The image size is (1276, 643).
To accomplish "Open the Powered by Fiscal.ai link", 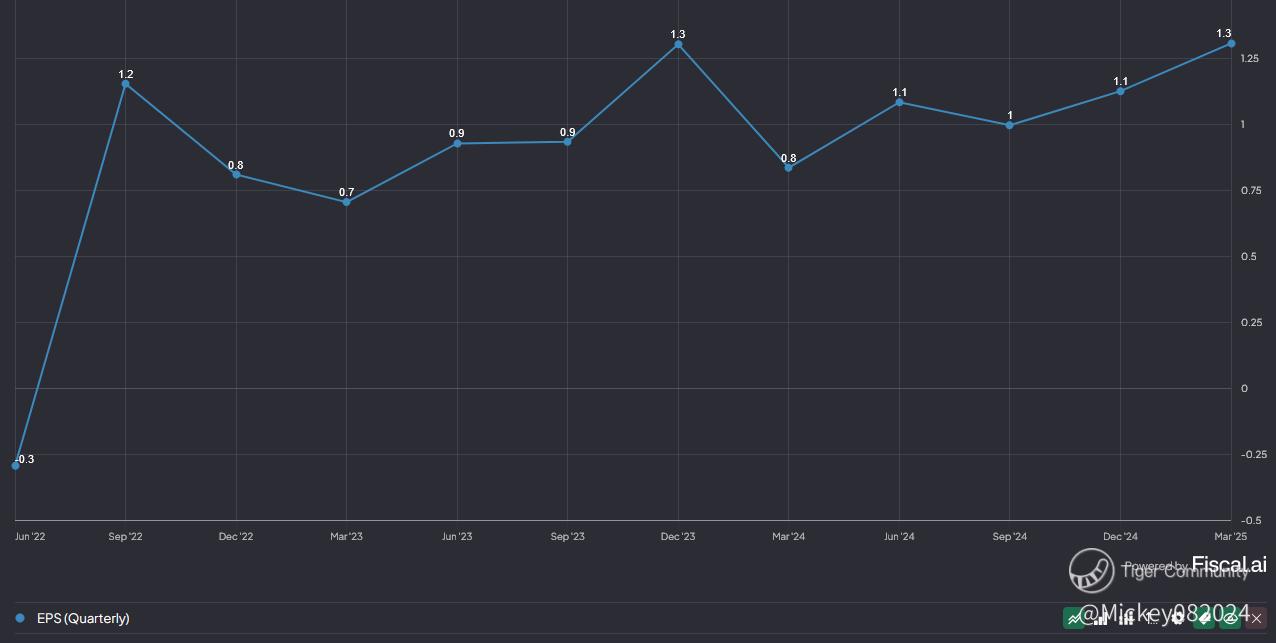I will 1195,565.
